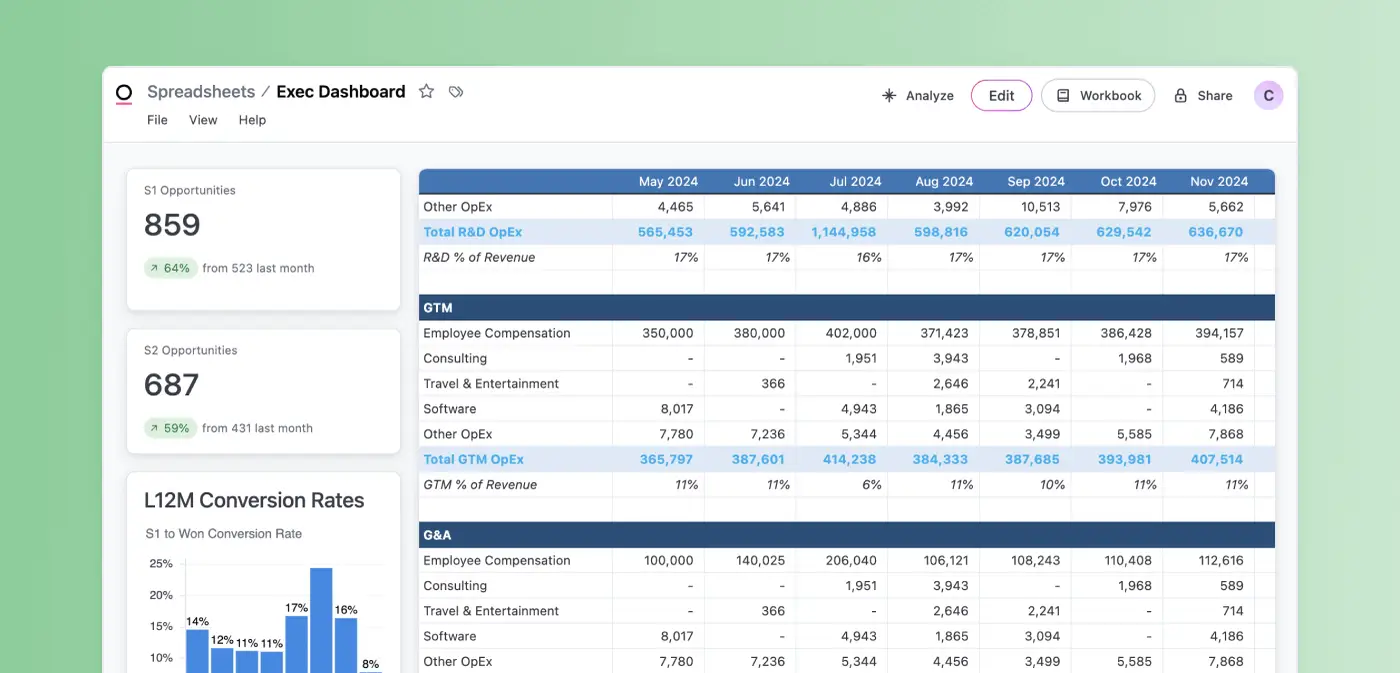Click the app logo icon
This screenshot has width=1400, height=673.
[124, 92]
